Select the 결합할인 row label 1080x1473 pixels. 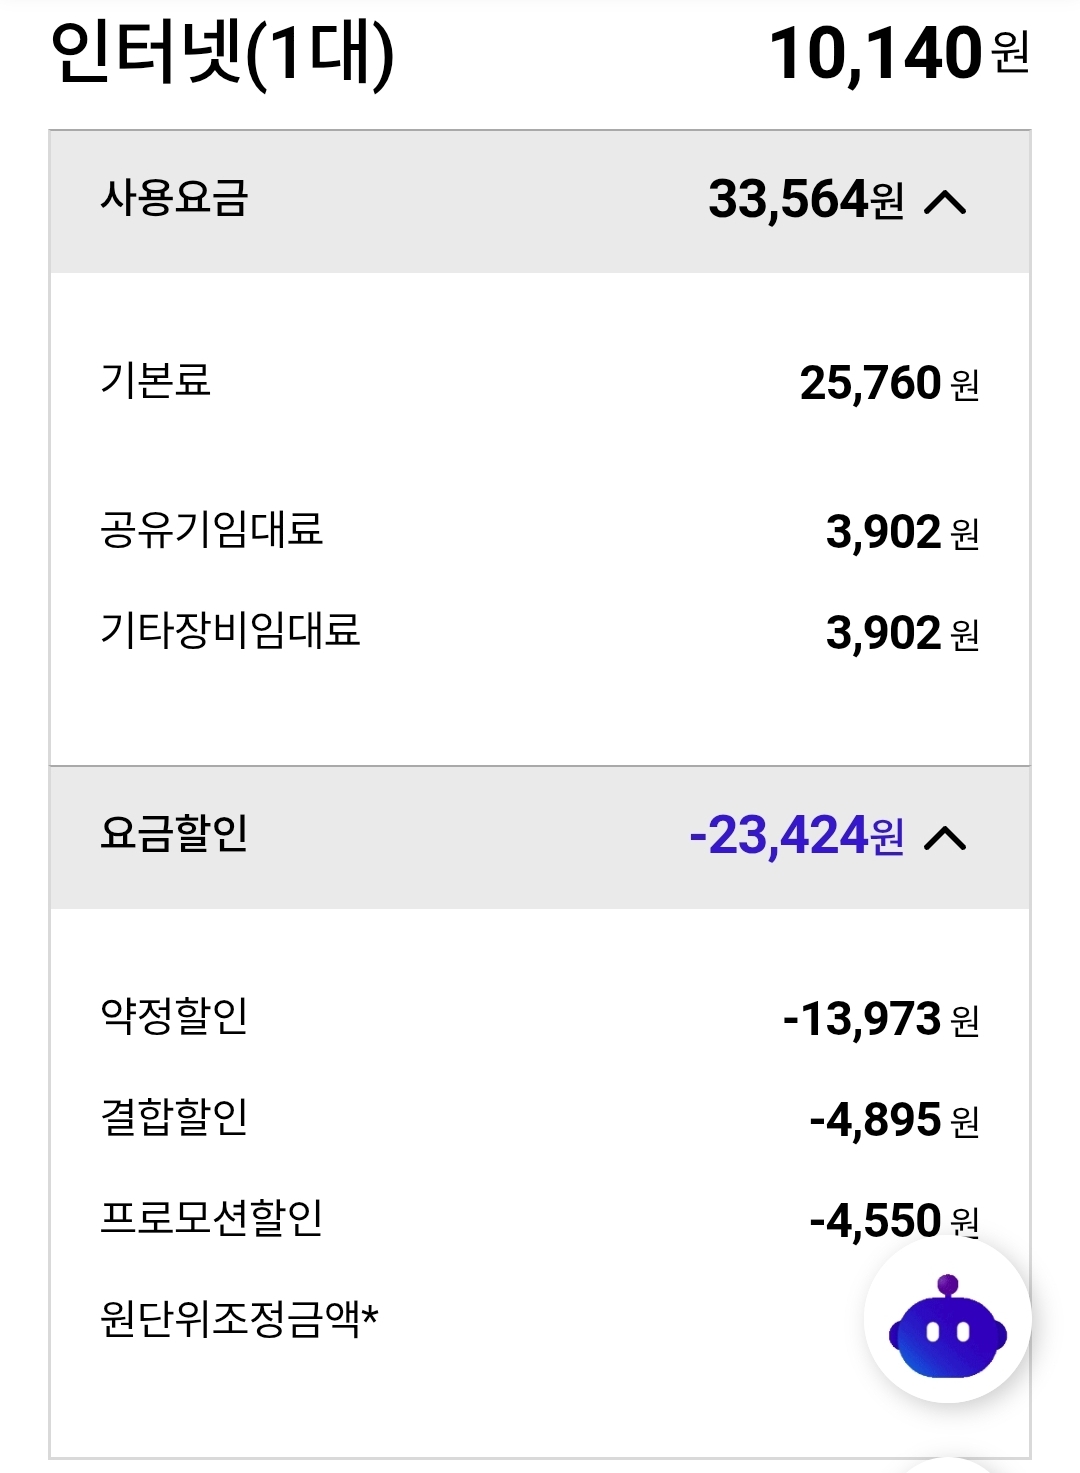pos(175,1117)
